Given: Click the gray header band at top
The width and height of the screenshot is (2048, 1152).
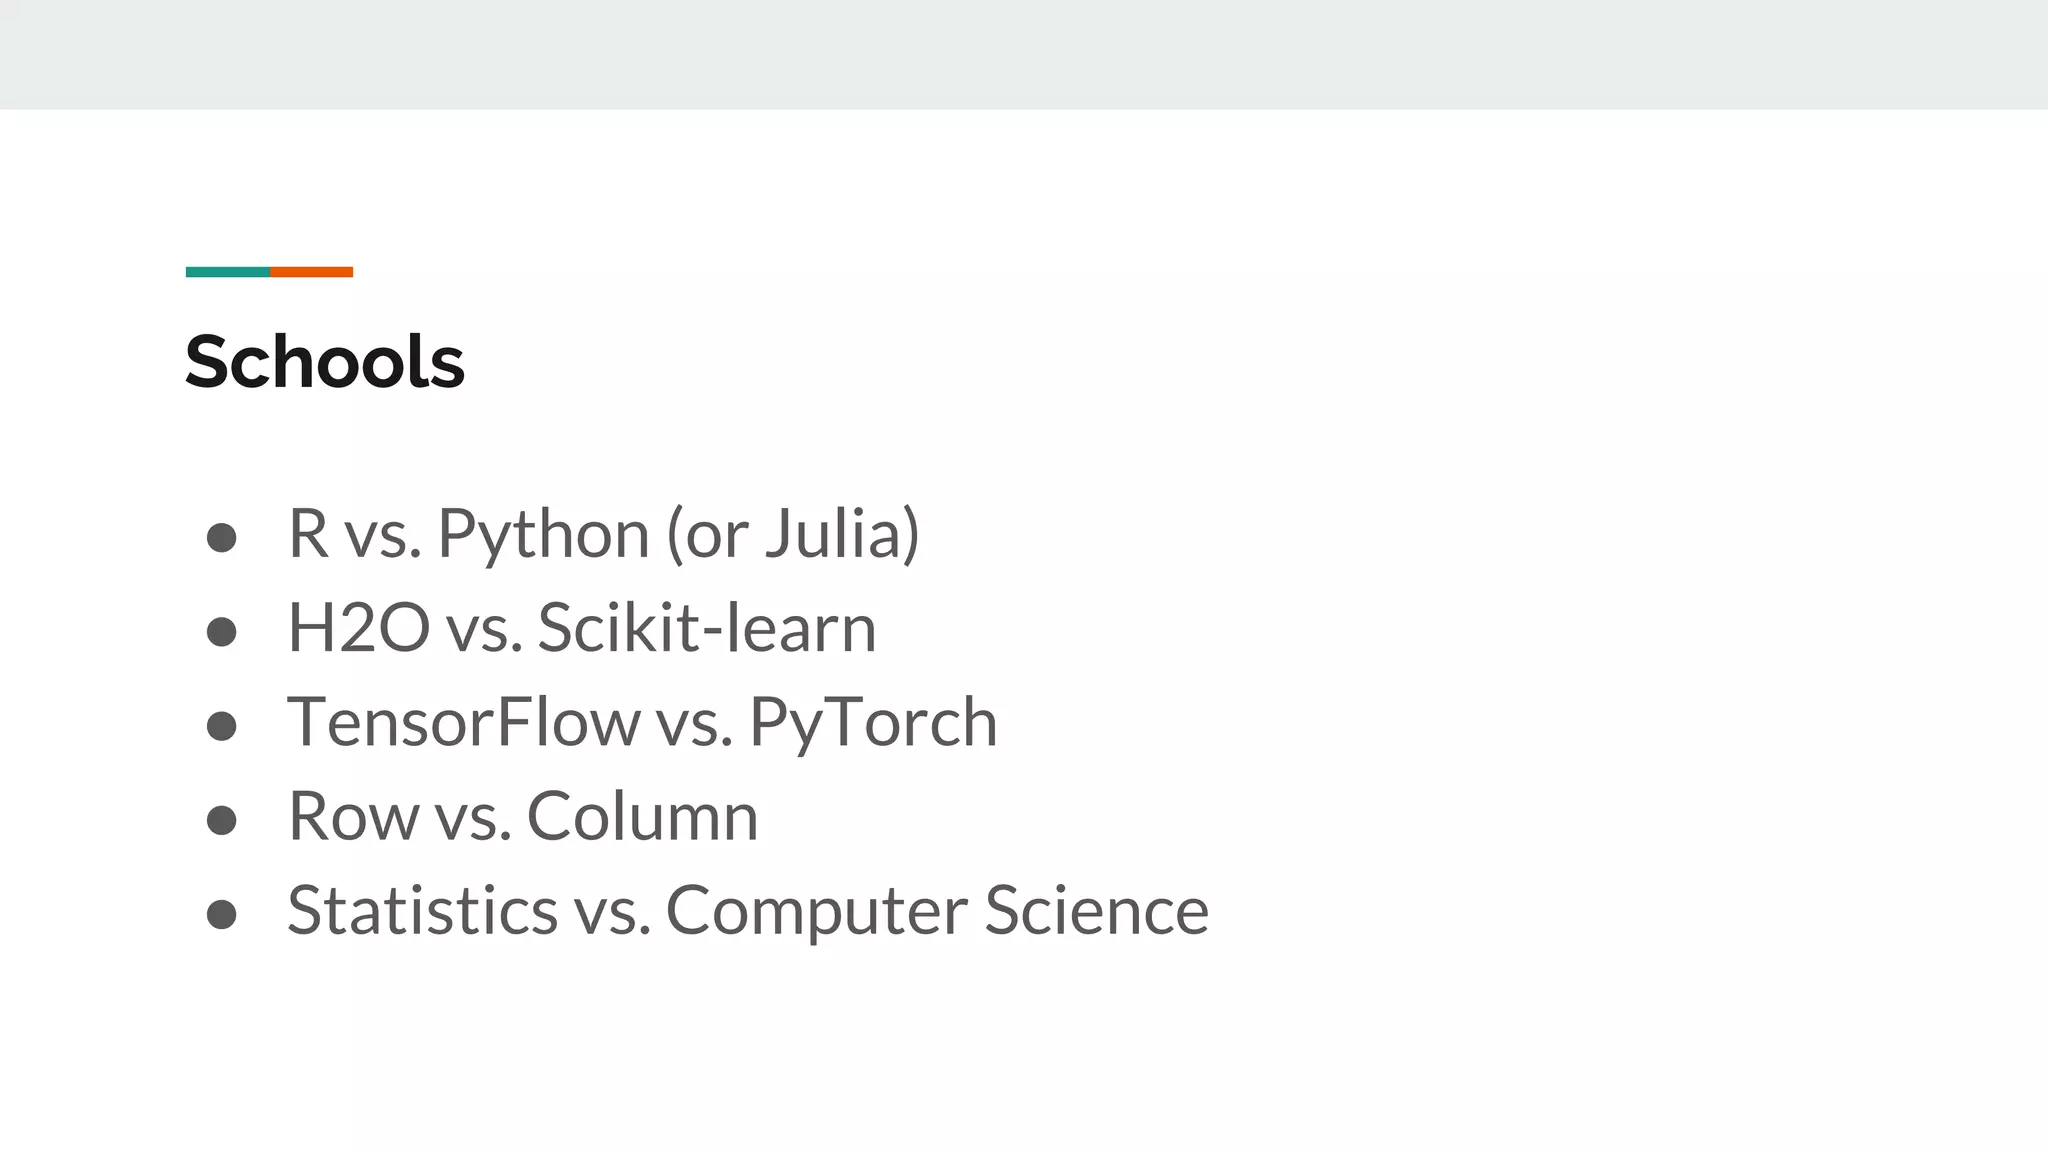Looking at the screenshot, I should click(1024, 54).
